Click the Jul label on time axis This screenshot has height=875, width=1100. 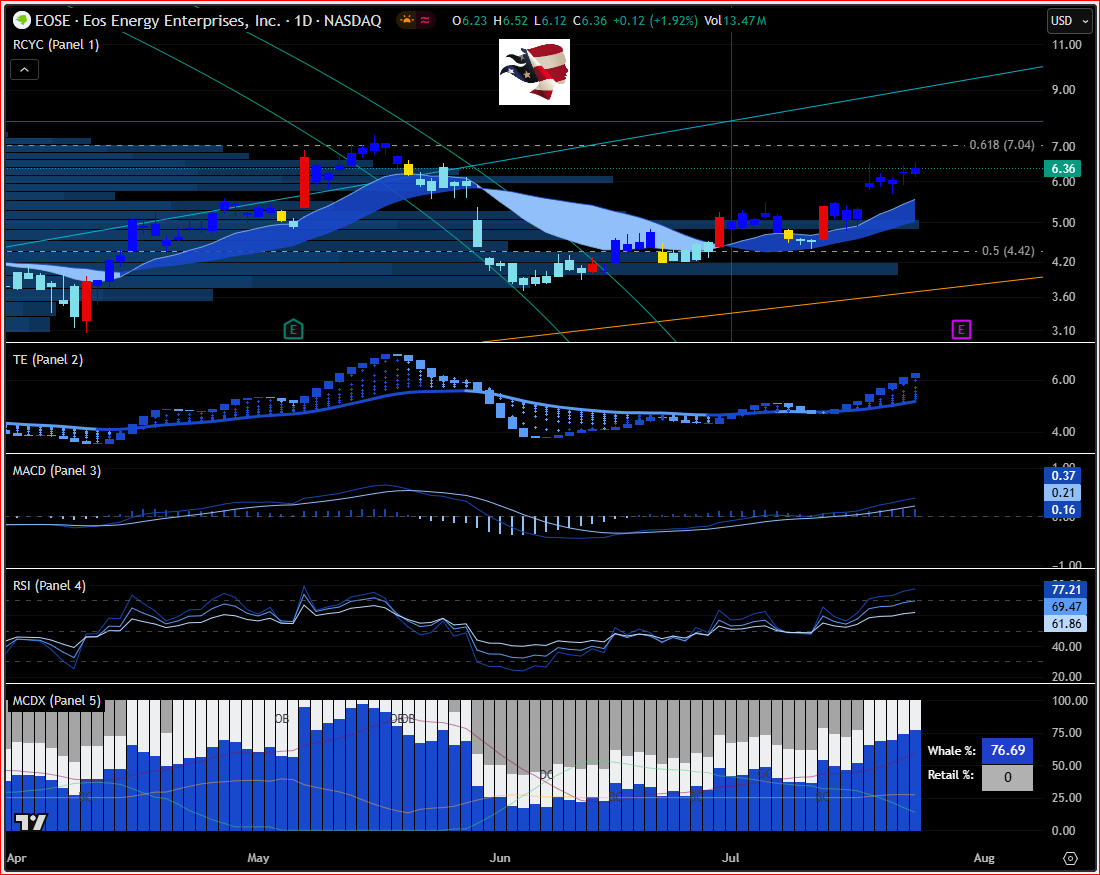pos(730,857)
